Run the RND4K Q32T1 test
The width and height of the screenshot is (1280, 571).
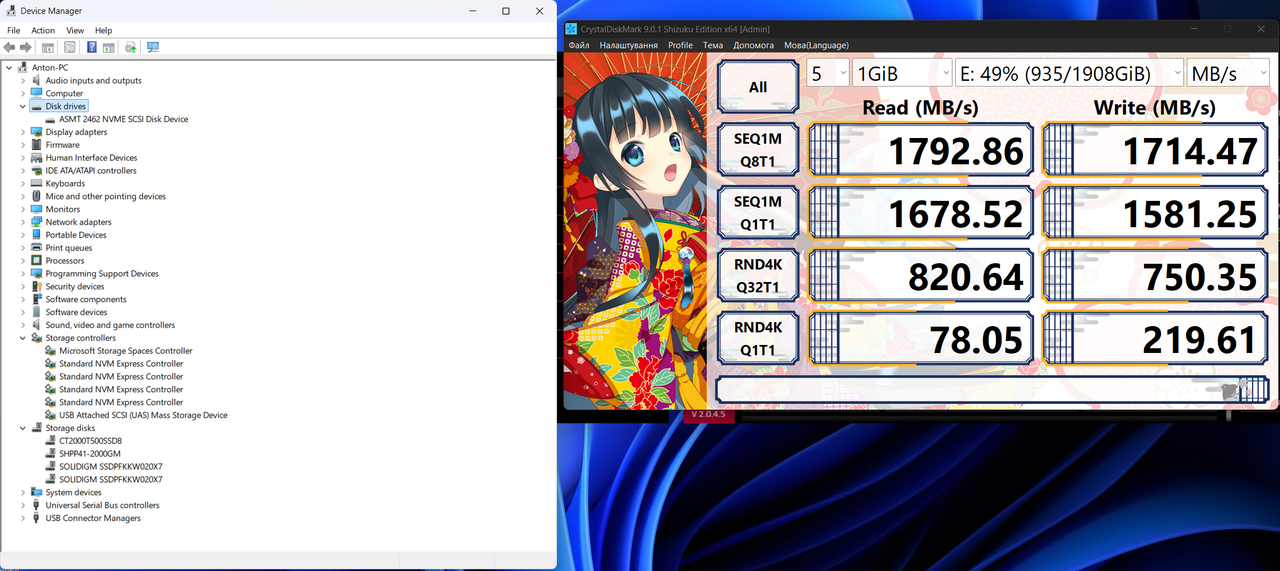coord(758,275)
